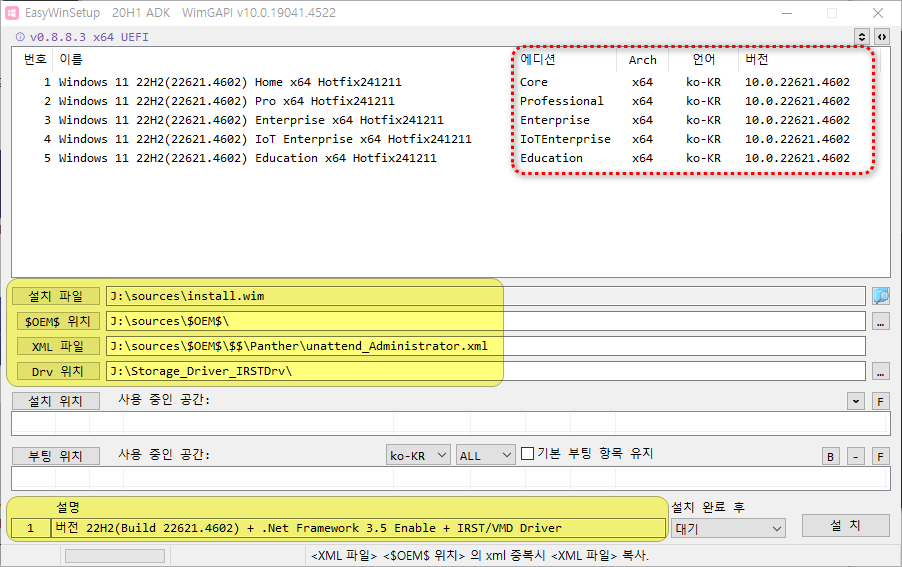Click the left-right arrows button at top right
The width and height of the screenshot is (902, 567).
(881, 37)
